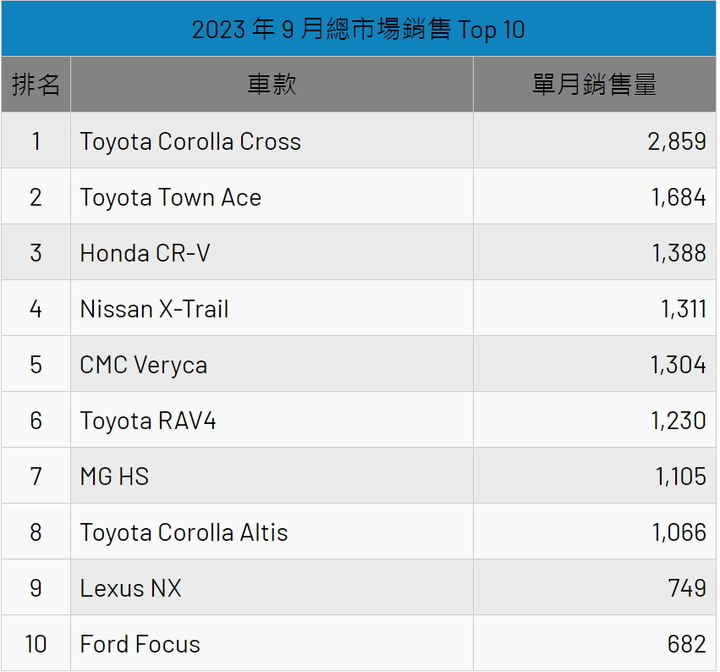Click the table title '2023 年 9 月總市場銷售 Top 10'
This screenshot has height=672, width=720.
tap(358, 29)
